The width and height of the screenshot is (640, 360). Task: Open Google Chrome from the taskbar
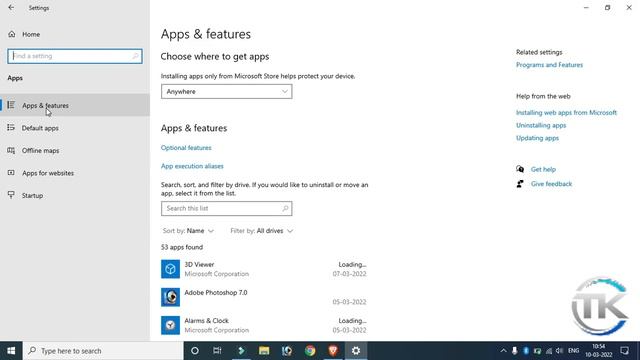point(310,351)
